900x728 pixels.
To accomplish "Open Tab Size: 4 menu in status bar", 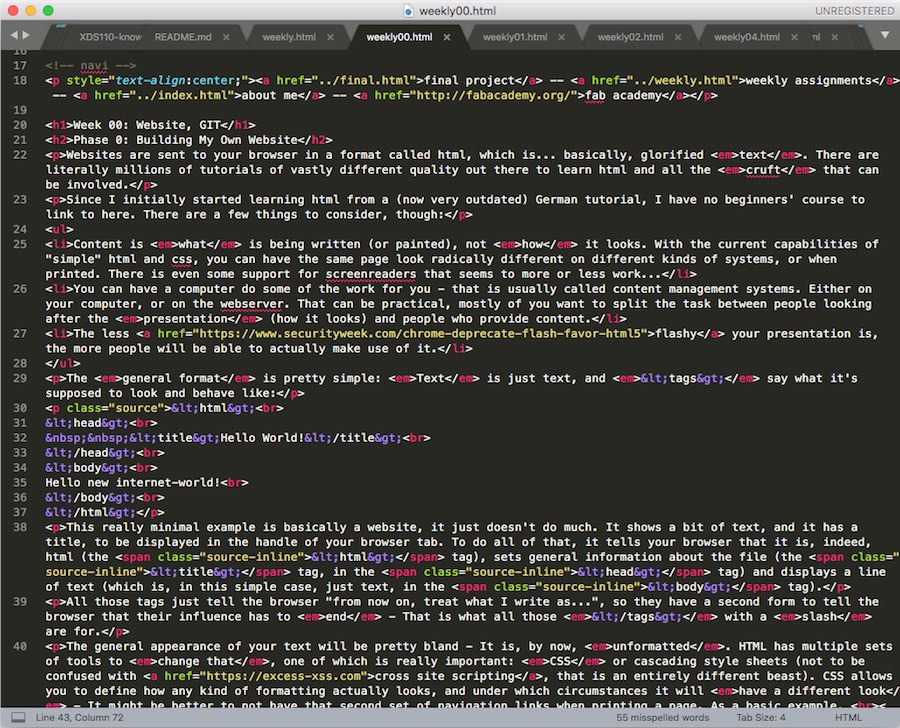I will (x=761, y=717).
